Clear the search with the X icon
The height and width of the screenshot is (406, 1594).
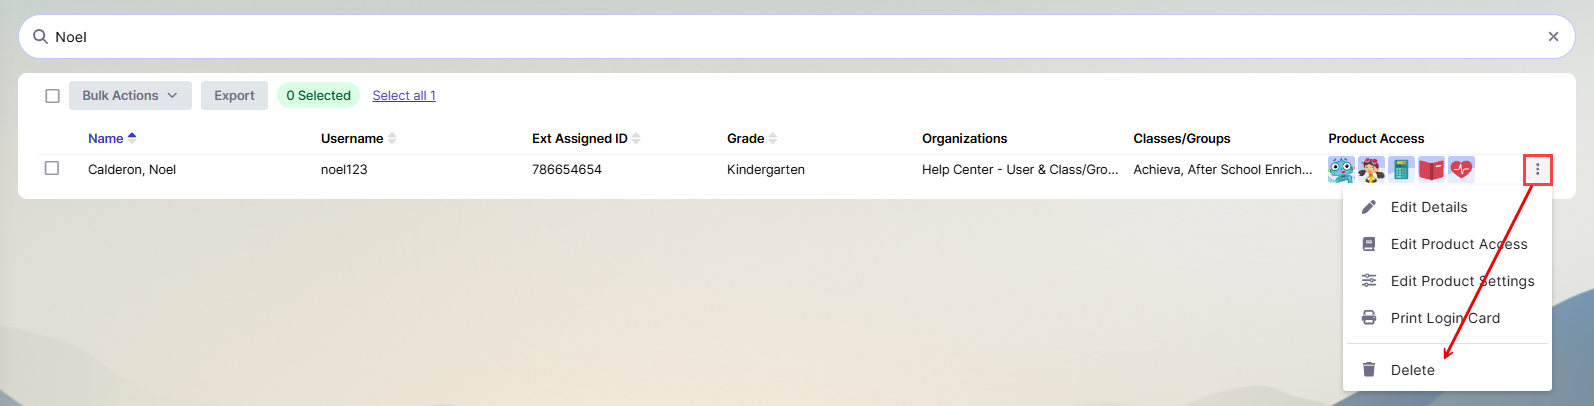(x=1553, y=37)
